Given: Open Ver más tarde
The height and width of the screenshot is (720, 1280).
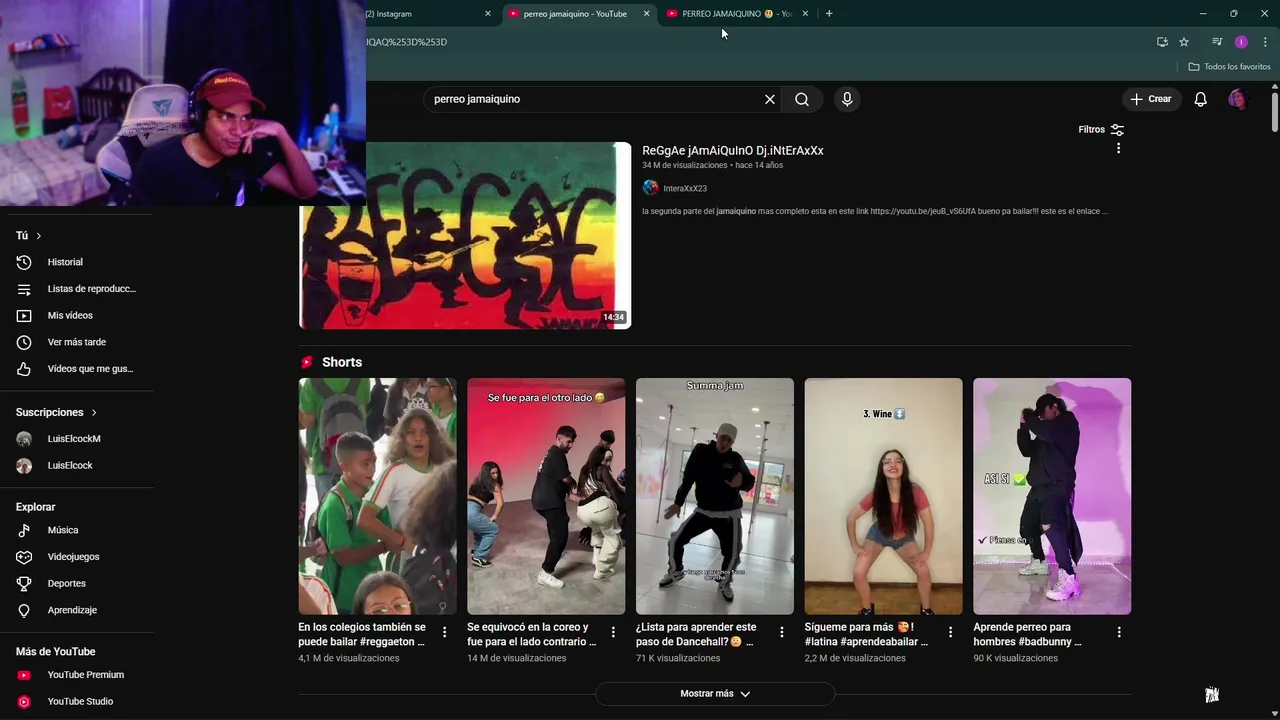Looking at the screenshot, I should [77, 342].
